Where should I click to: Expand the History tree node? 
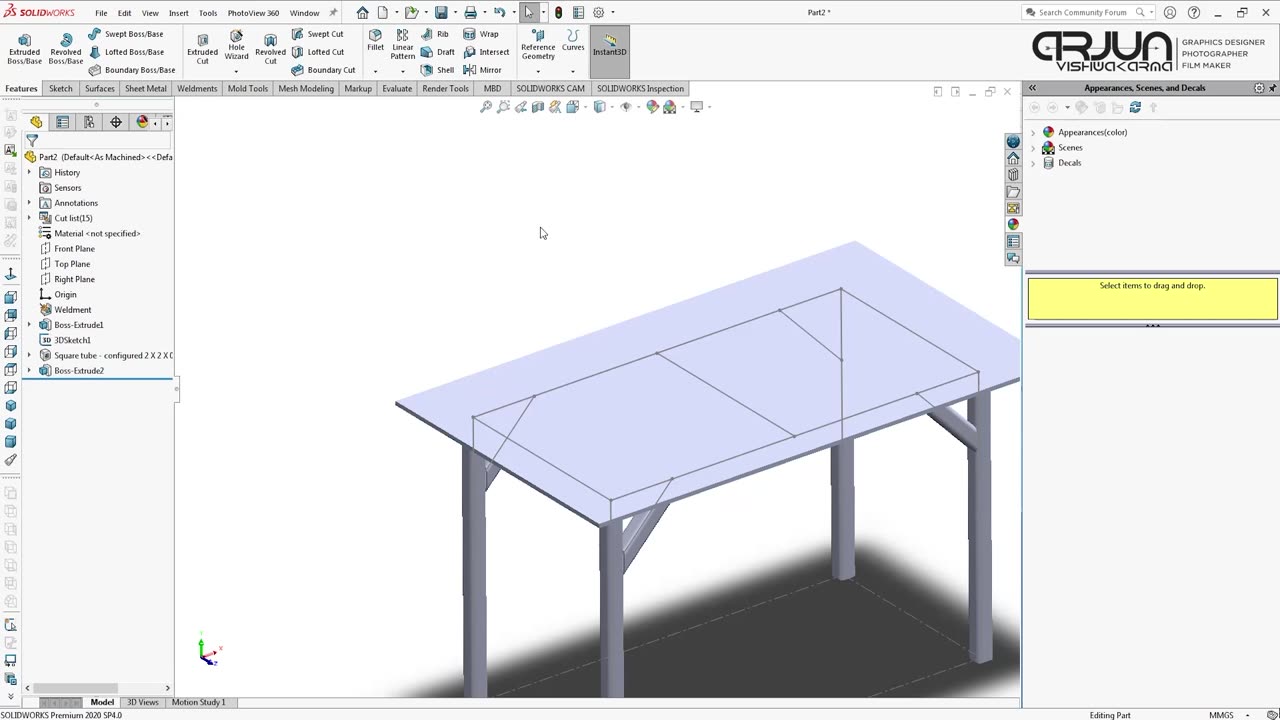click(29, 173)
